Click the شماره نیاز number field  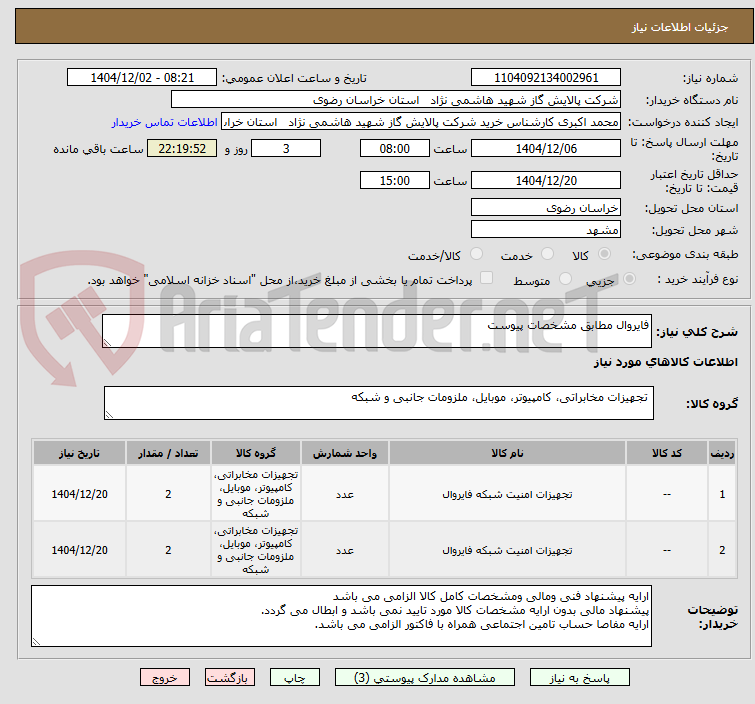pos(546,78)
